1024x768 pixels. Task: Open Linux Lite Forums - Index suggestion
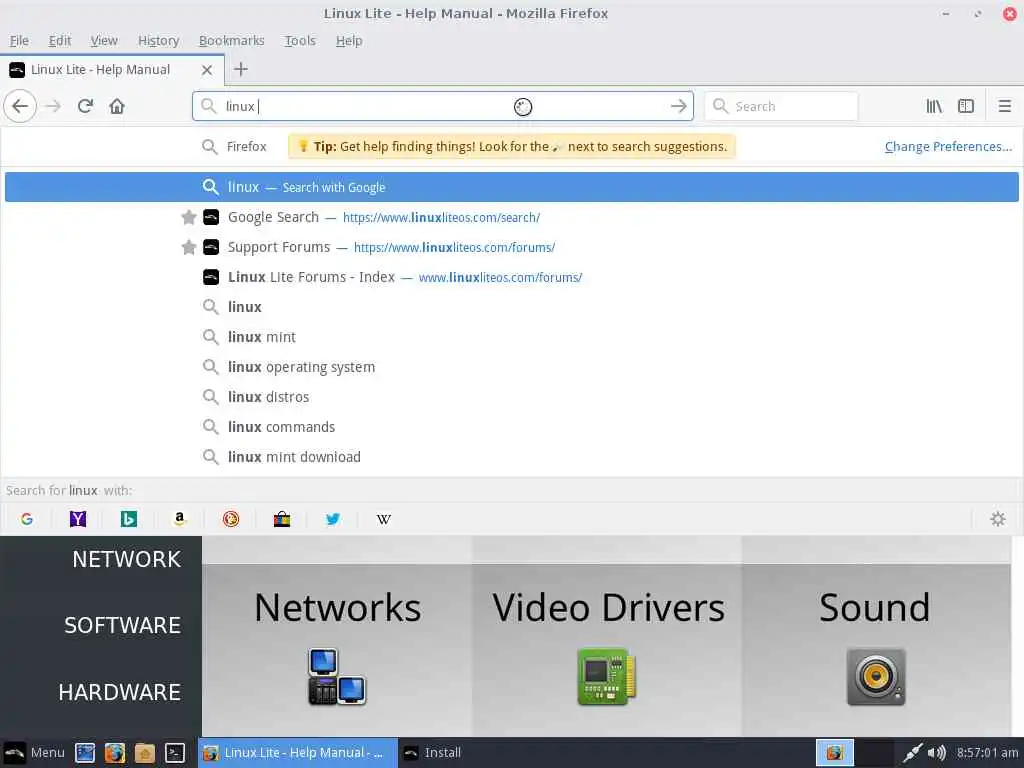pos(511,277)
